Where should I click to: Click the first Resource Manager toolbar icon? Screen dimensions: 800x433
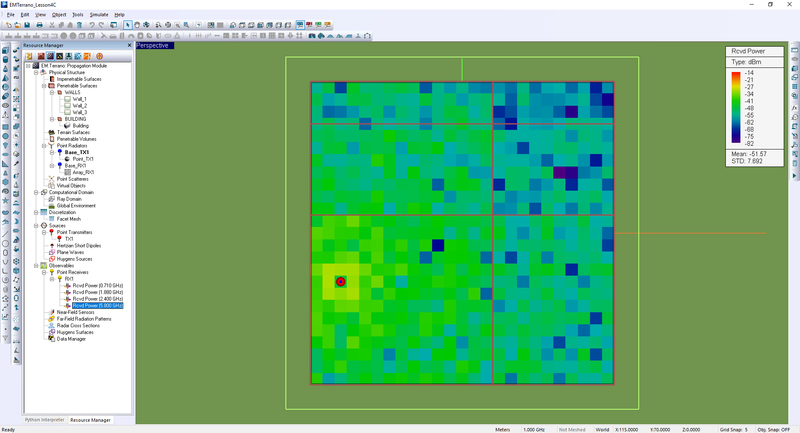coord(29,56)
